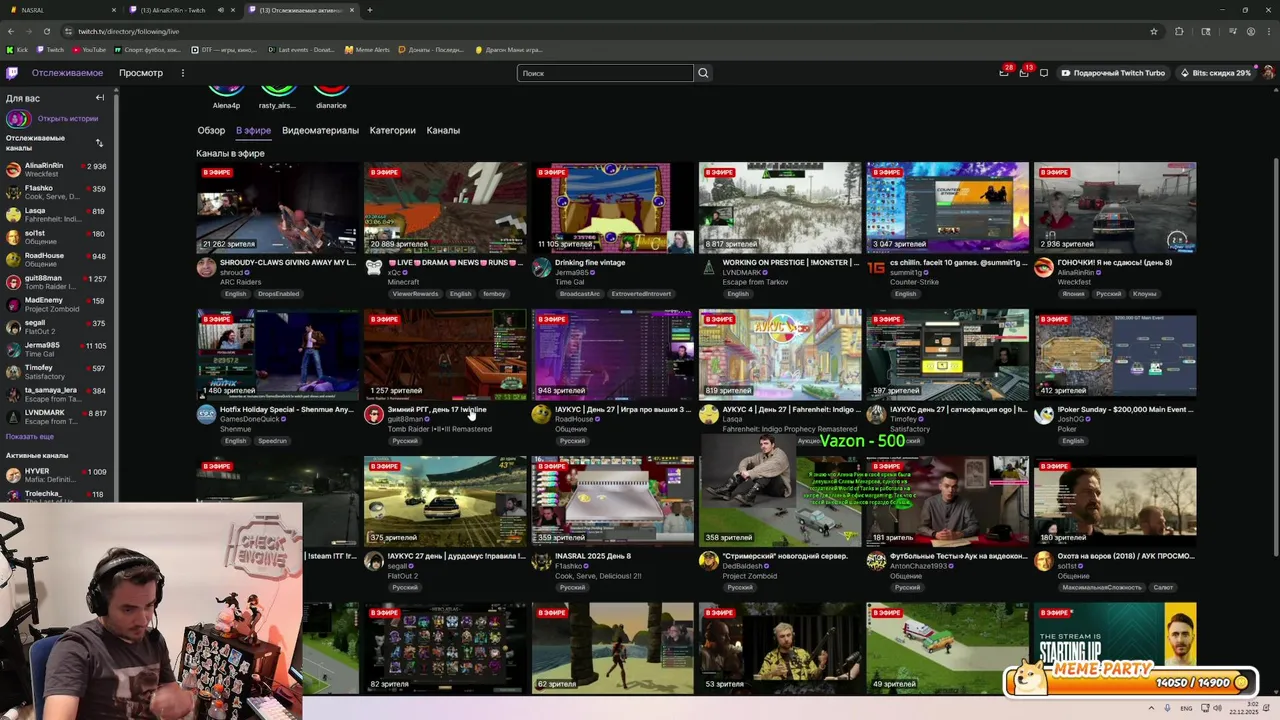Bookmark this page with star icon
Screen dimensions: 1280x720
coord(1153,31)
